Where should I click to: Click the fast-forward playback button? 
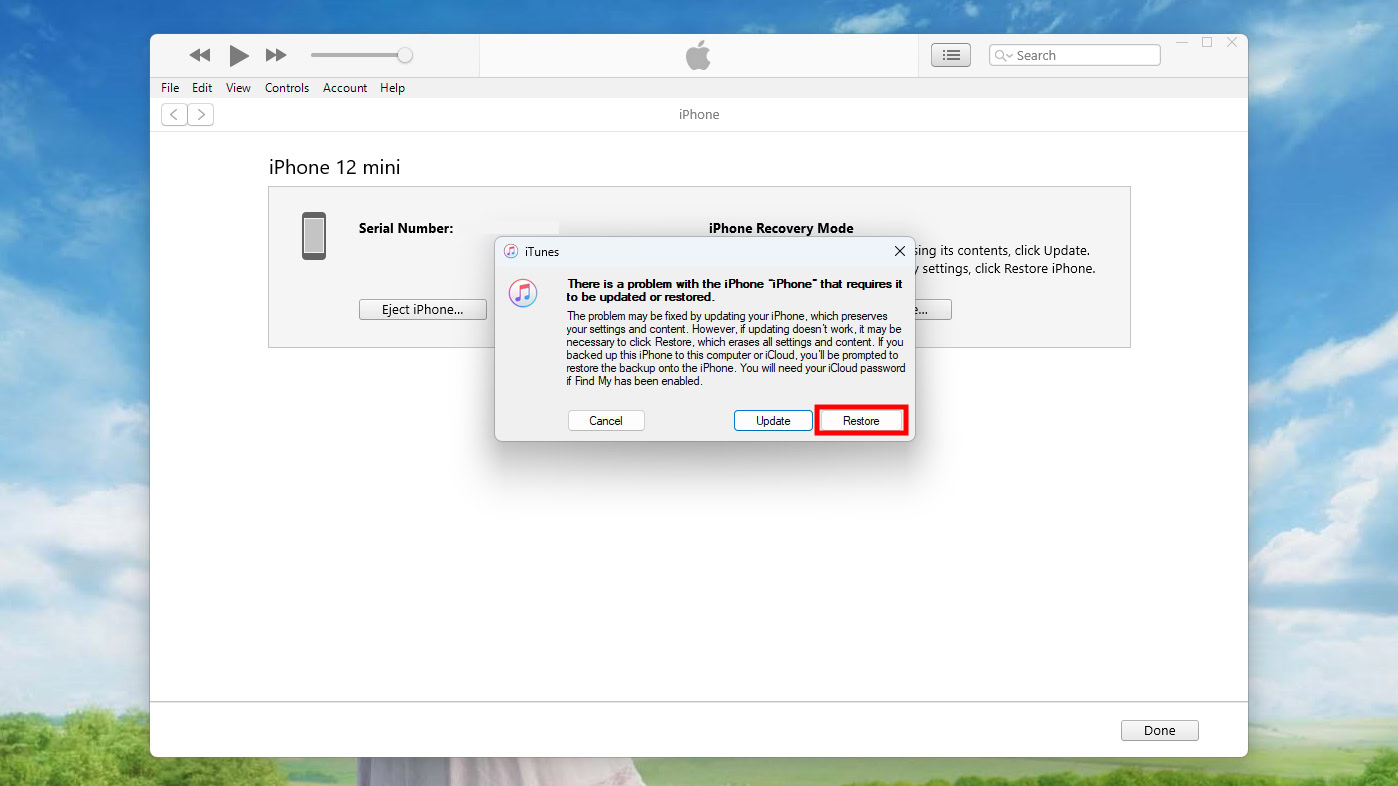click(x=276, y=55)
